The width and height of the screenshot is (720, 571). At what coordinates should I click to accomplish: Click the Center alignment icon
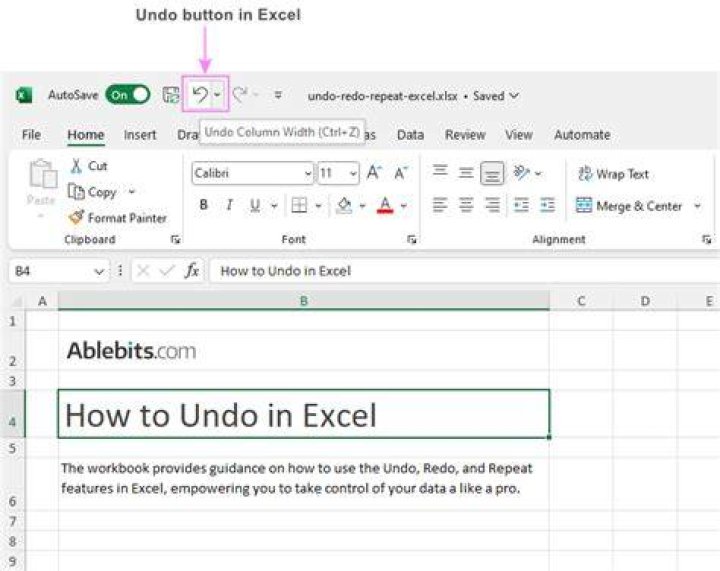466,205
